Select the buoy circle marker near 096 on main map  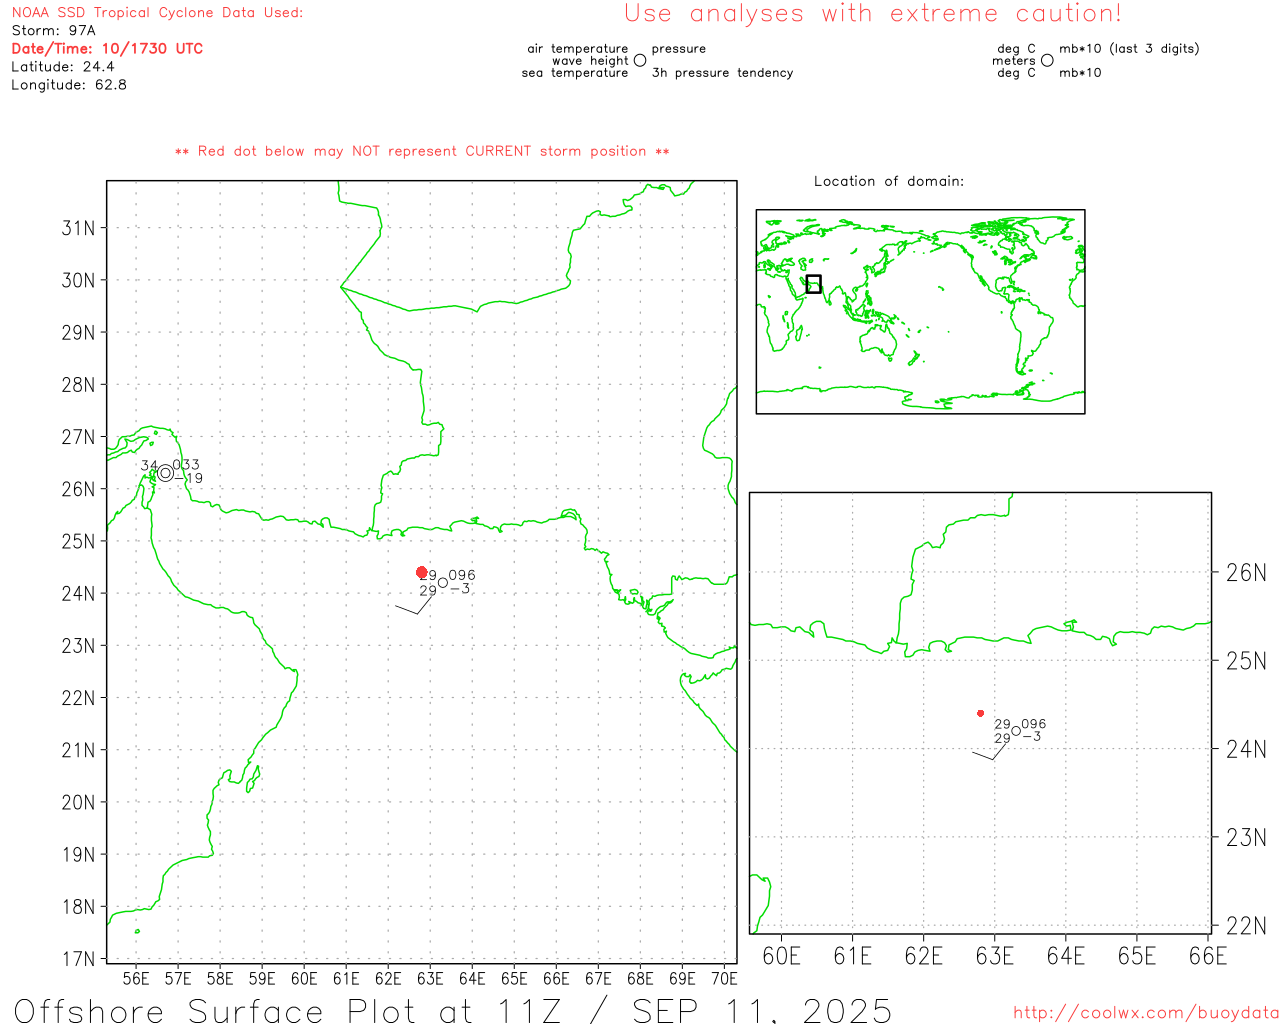(443, 583)
